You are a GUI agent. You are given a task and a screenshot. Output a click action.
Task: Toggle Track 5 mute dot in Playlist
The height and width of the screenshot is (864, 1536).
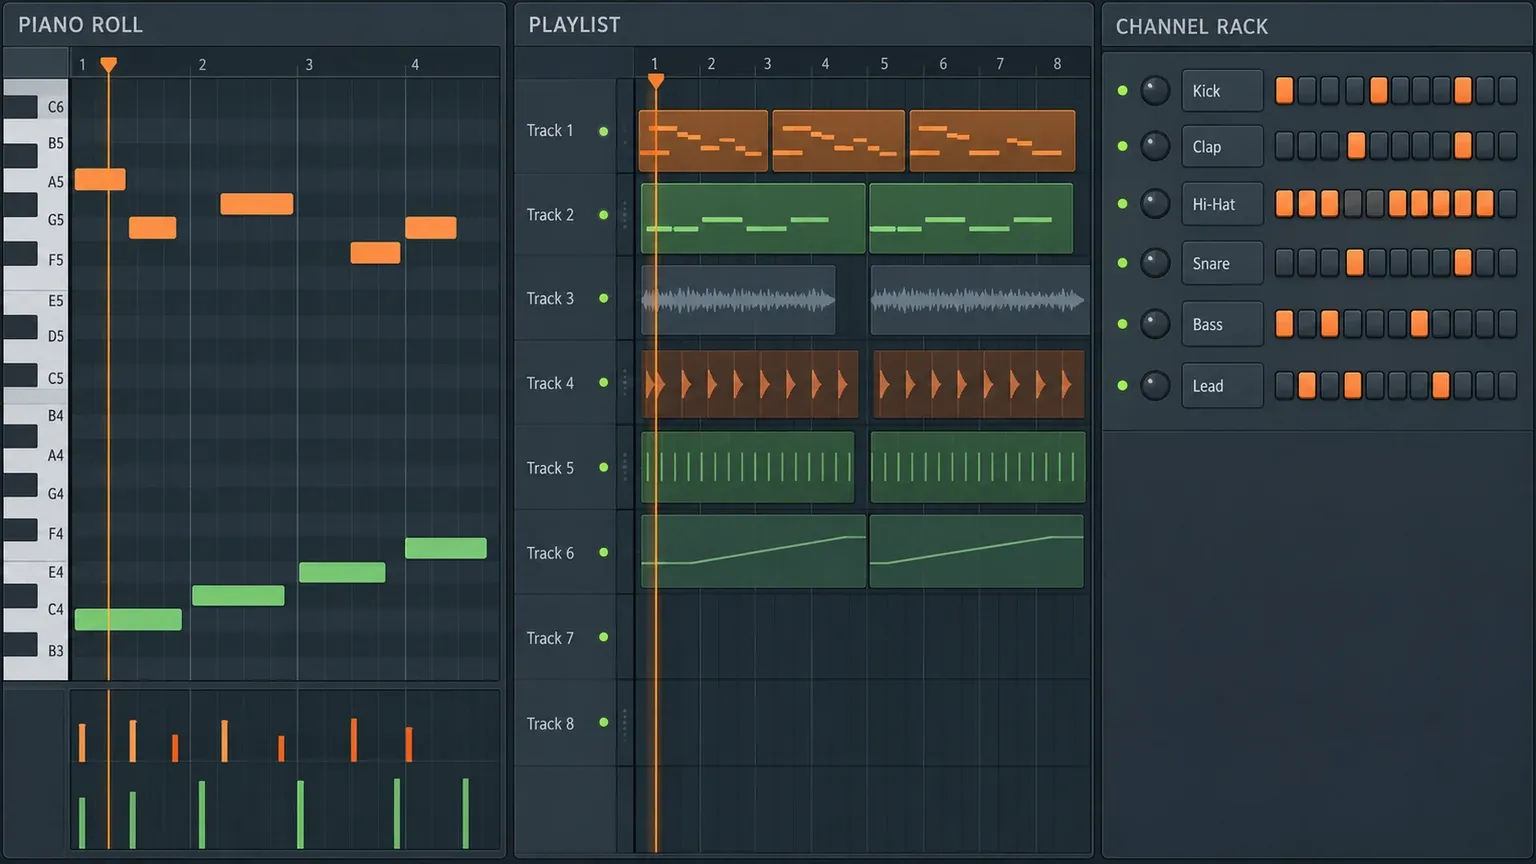(x=603, y=467)
